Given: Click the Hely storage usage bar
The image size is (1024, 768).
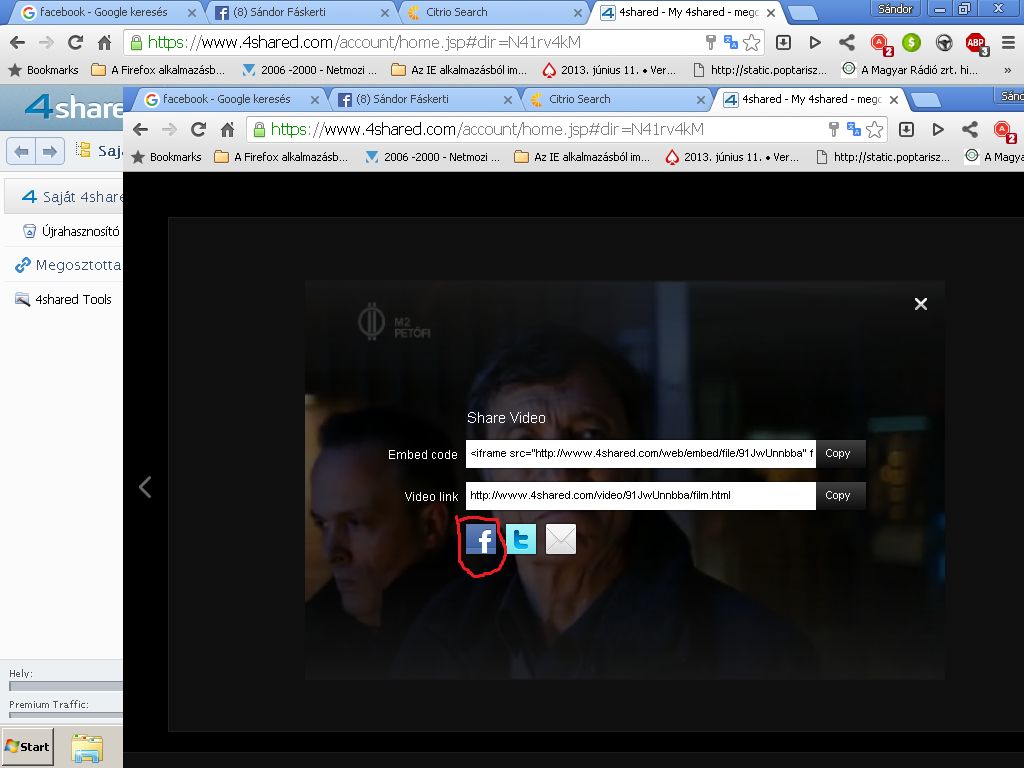Looking at the screenshot, I should point(65,686).
